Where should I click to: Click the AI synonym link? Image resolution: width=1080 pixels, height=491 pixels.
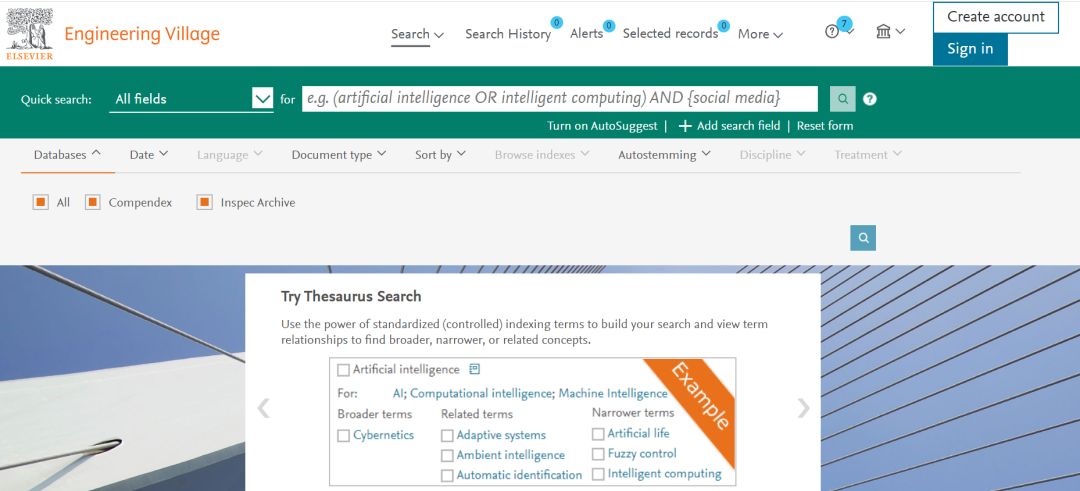point(397,394)
